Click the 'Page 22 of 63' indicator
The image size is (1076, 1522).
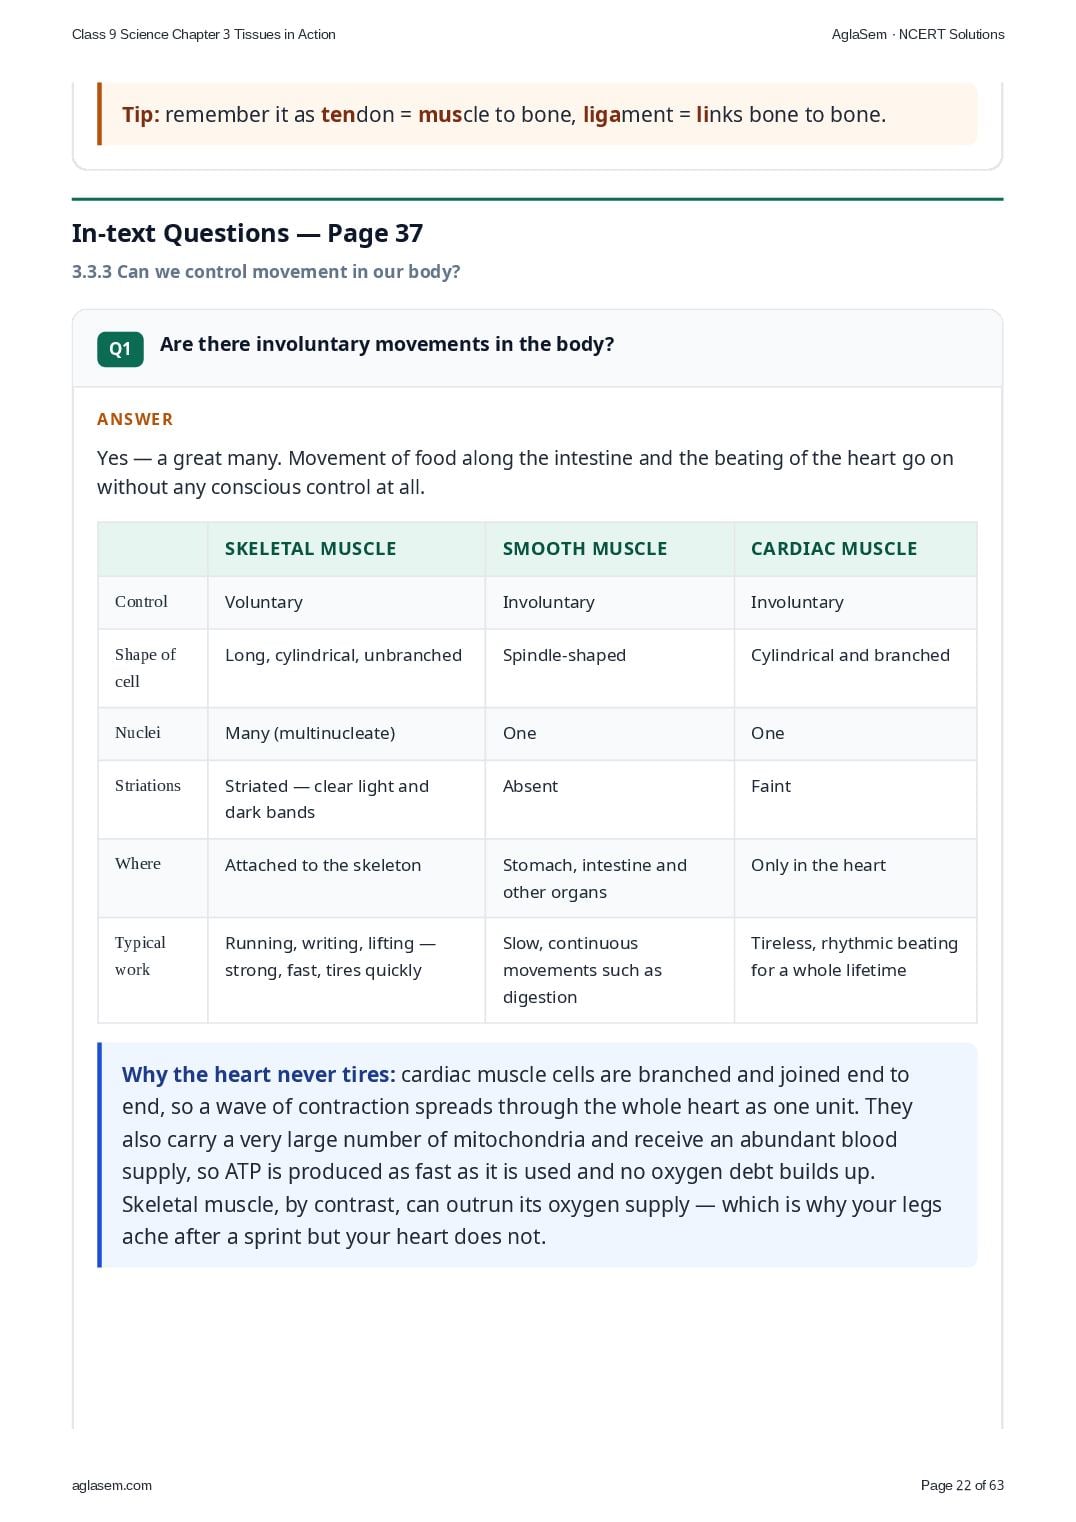pyautogui.click(x=962, y=1485)
